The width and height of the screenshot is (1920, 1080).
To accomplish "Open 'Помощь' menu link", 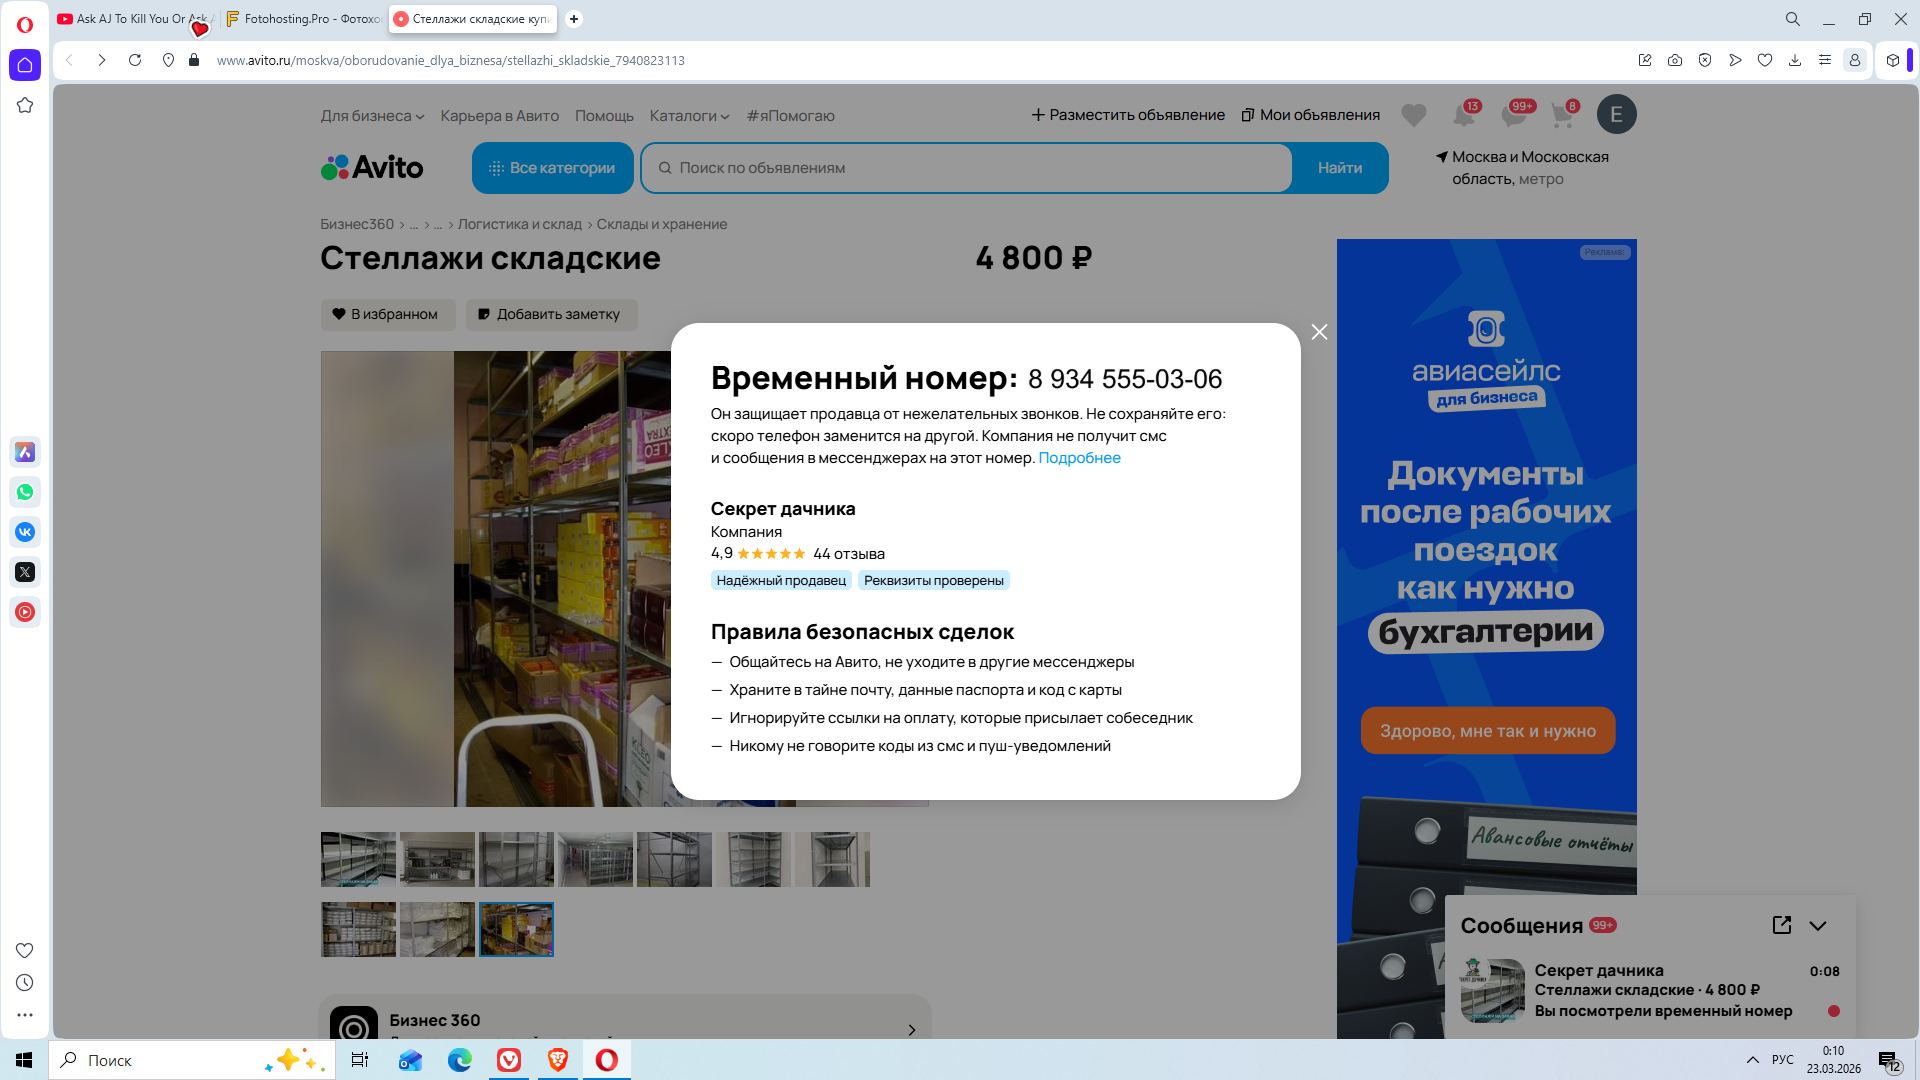I will [604, 116].
